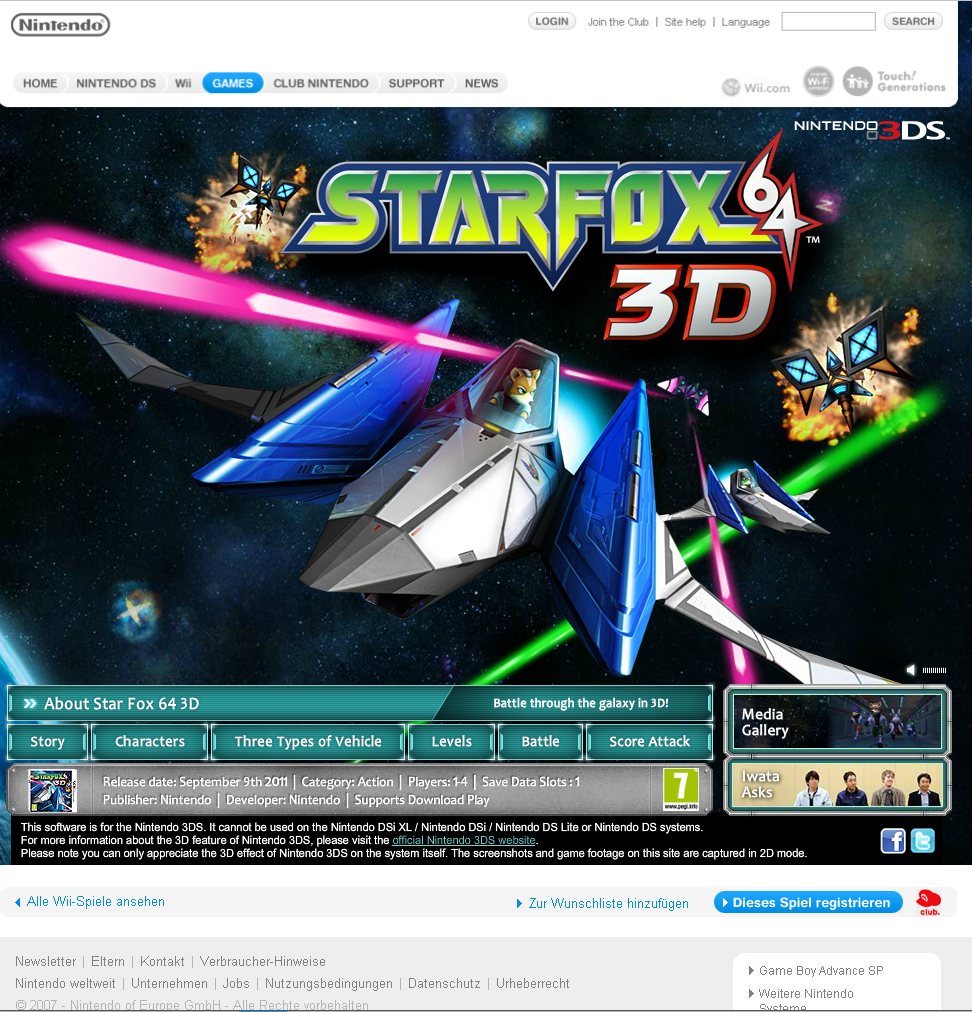This screenshot has height=1012, width=972.
Task: Click the SEARCH button
Action: [913, 21]
